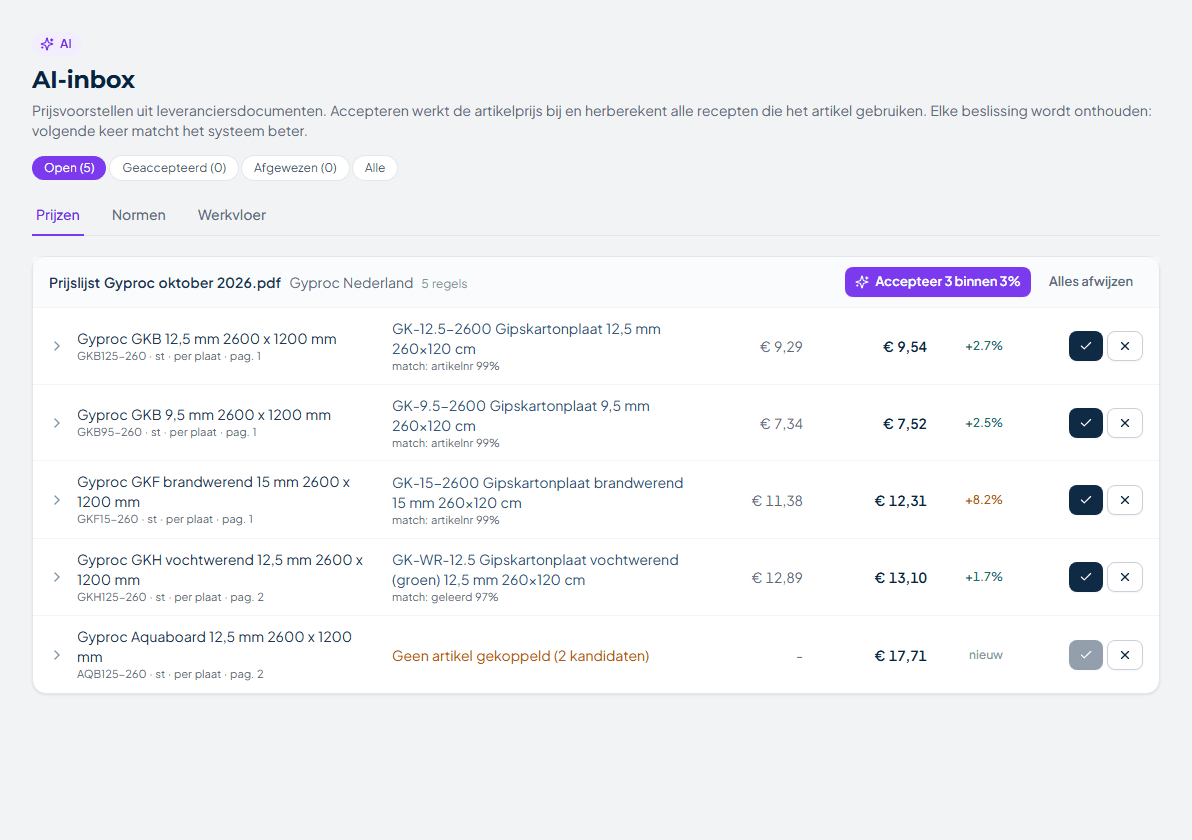1192x840 pixels.
Task: Expand the GKF brandwerend 15 mm row
Action: click(x=56, y=500)
